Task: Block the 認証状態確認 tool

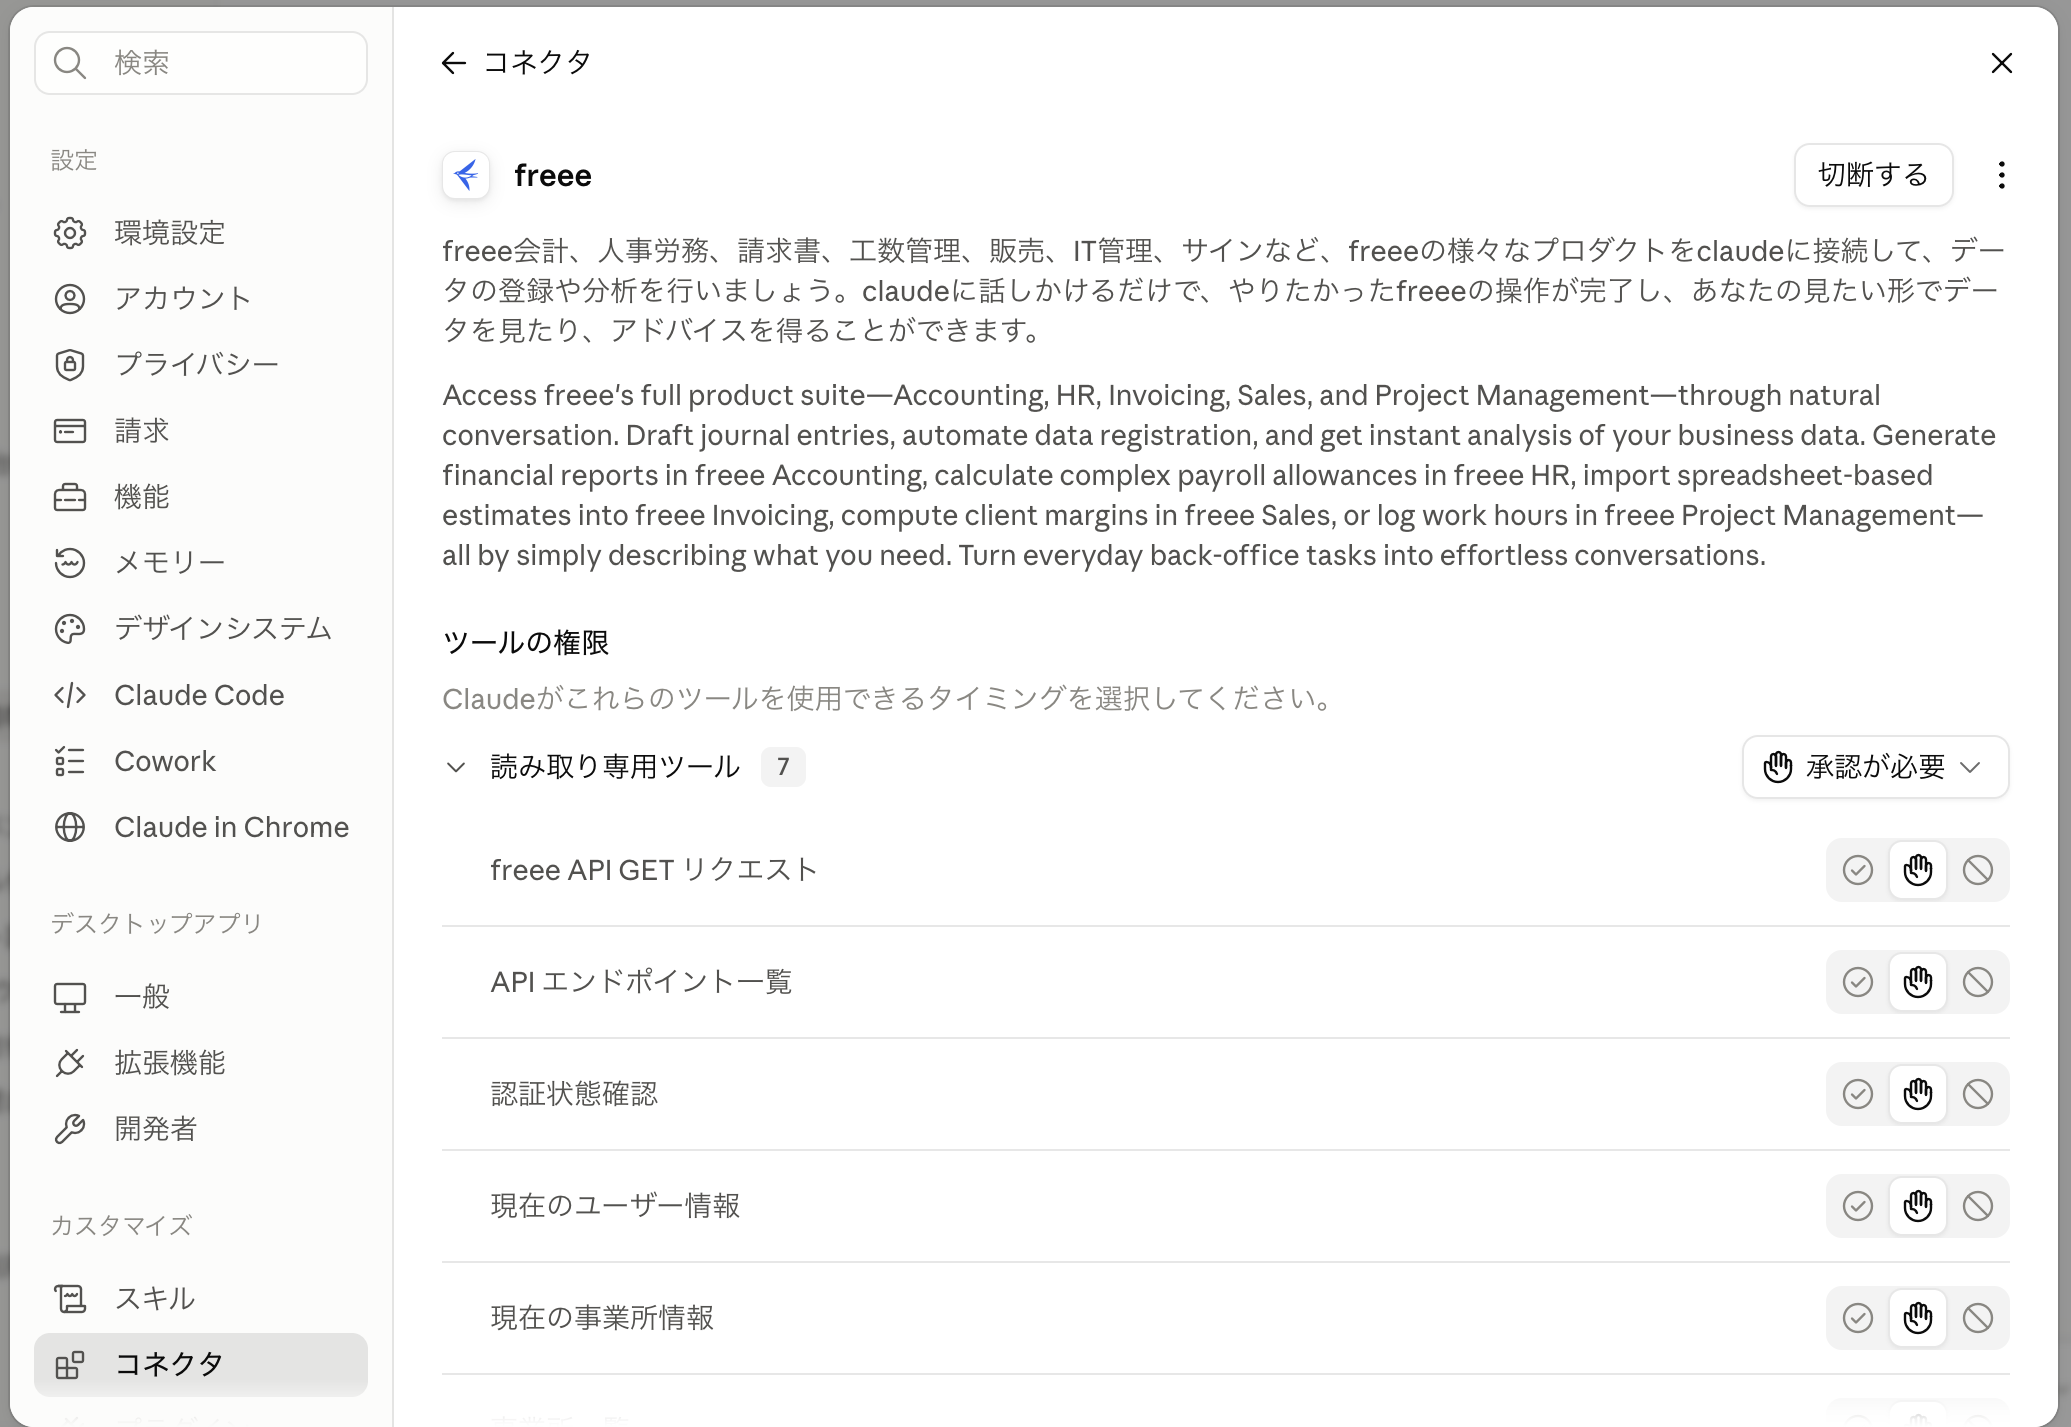Action: click(1978, 1094)
